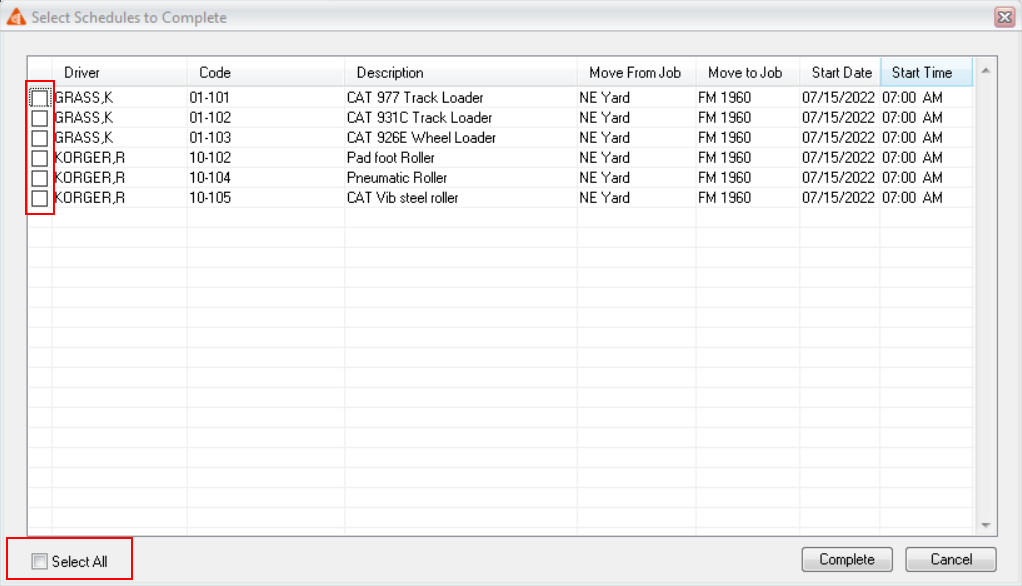
Task: Check the checkbox for CAT 926E Wheel Loader
Action: (39, 137)
